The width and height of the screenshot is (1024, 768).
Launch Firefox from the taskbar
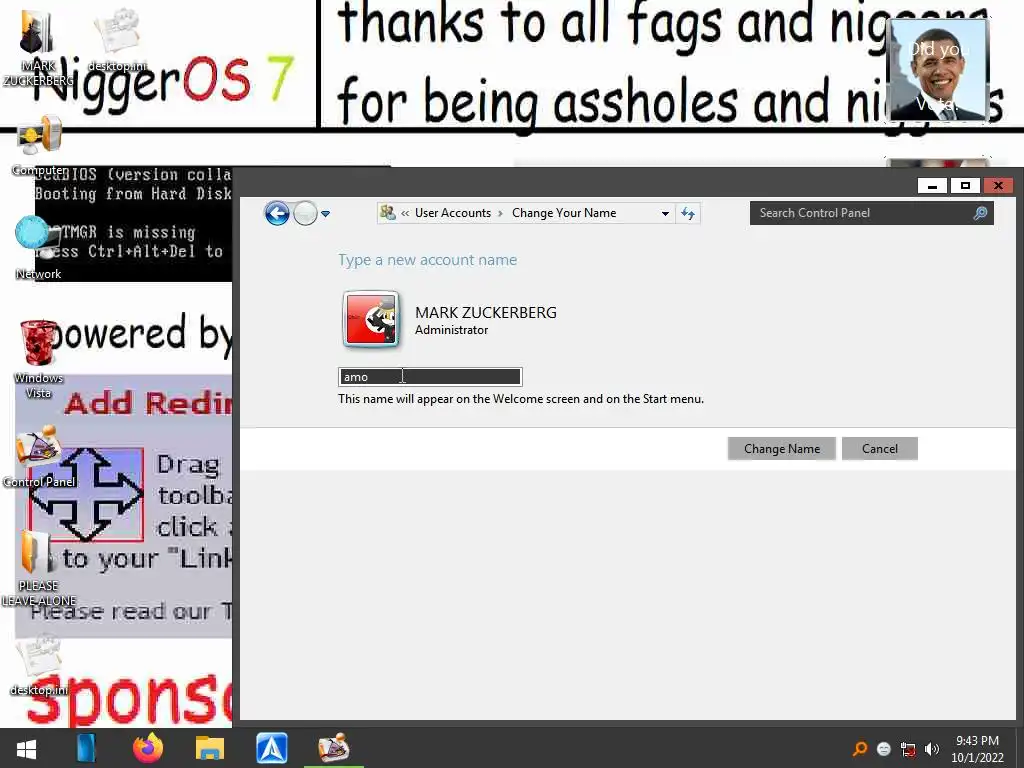pyautogui.click(x=148, y=748)
